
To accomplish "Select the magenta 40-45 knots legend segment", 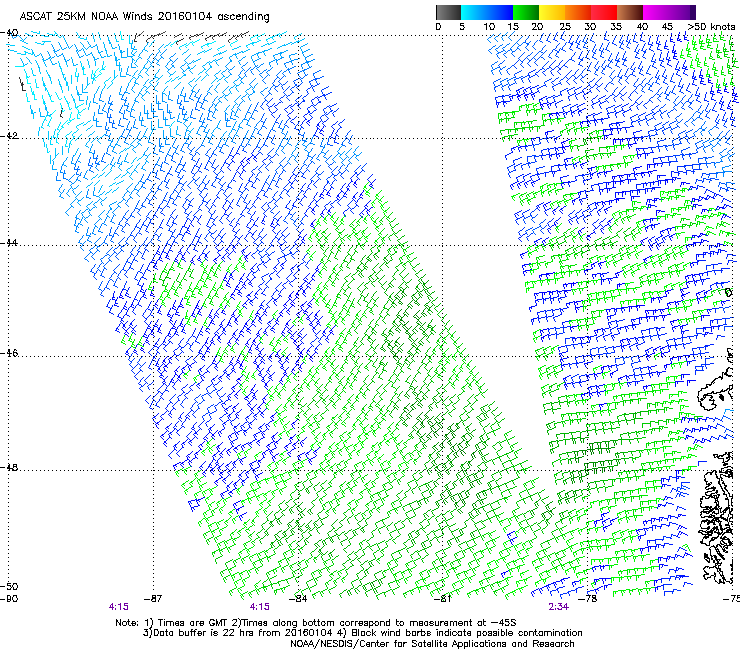I will click(656, 12).
